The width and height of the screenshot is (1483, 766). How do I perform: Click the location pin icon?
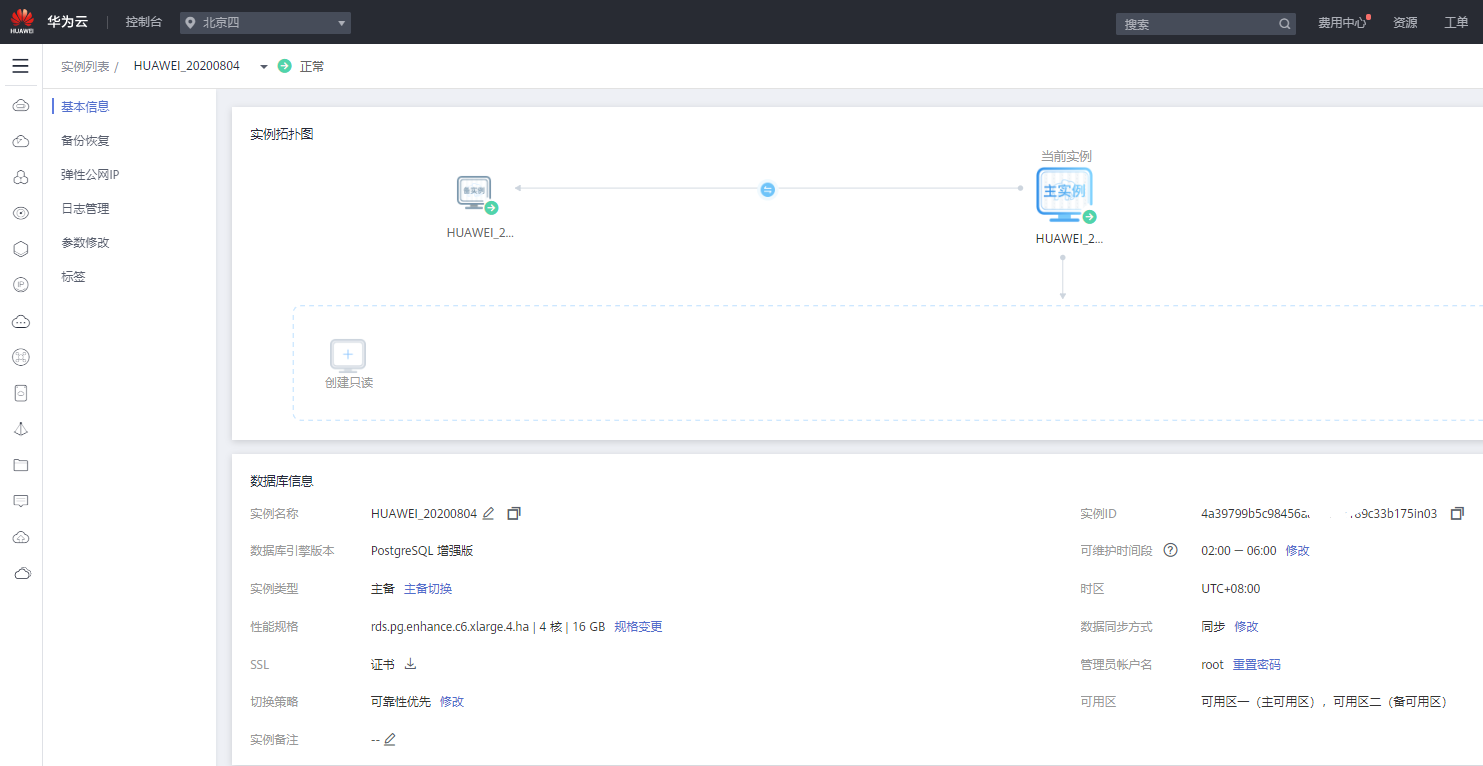(x=191, y=22)
